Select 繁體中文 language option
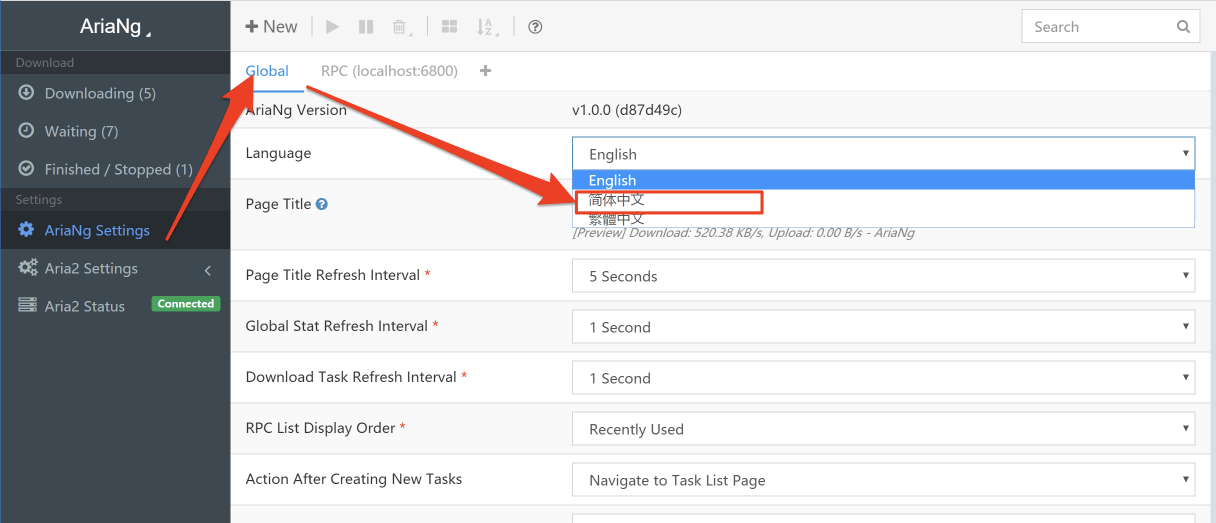Screen dimensions: 1216x523 coord(884,218)
